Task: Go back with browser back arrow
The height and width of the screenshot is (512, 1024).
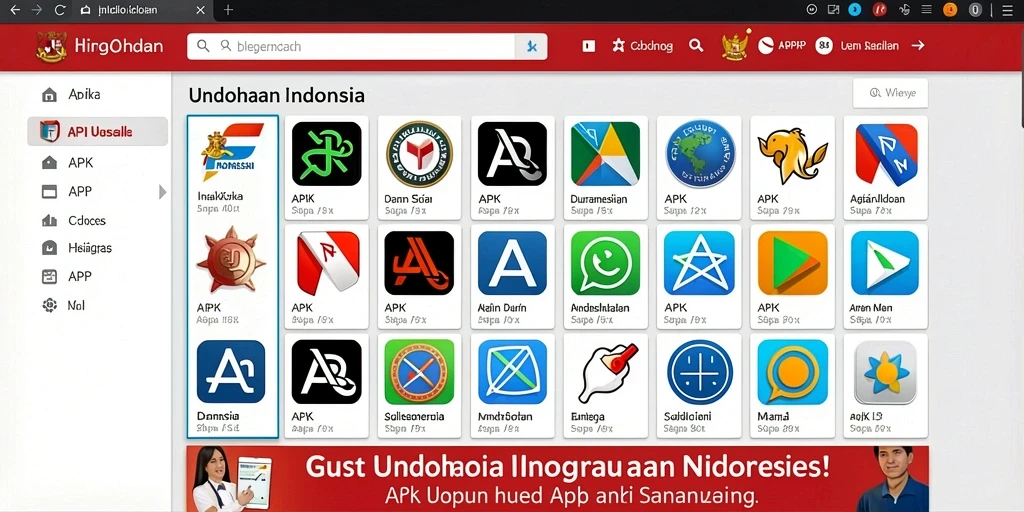Action: (x=14, y=10)
